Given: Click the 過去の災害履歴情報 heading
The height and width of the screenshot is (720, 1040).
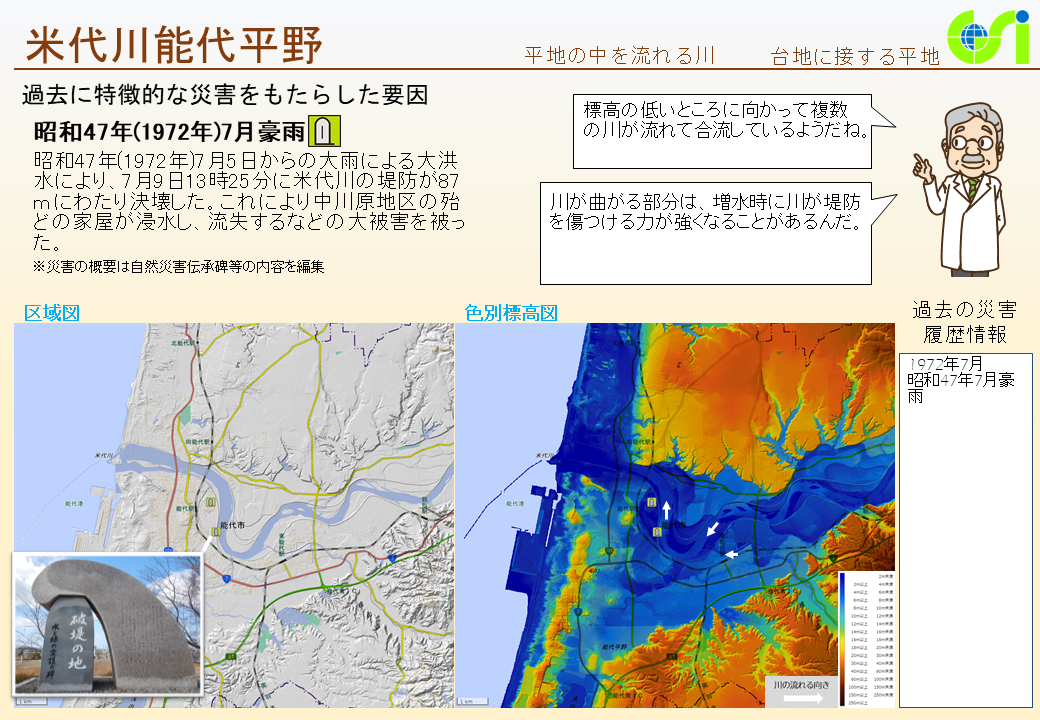Looking at the screenshot, I should (965, 322).
